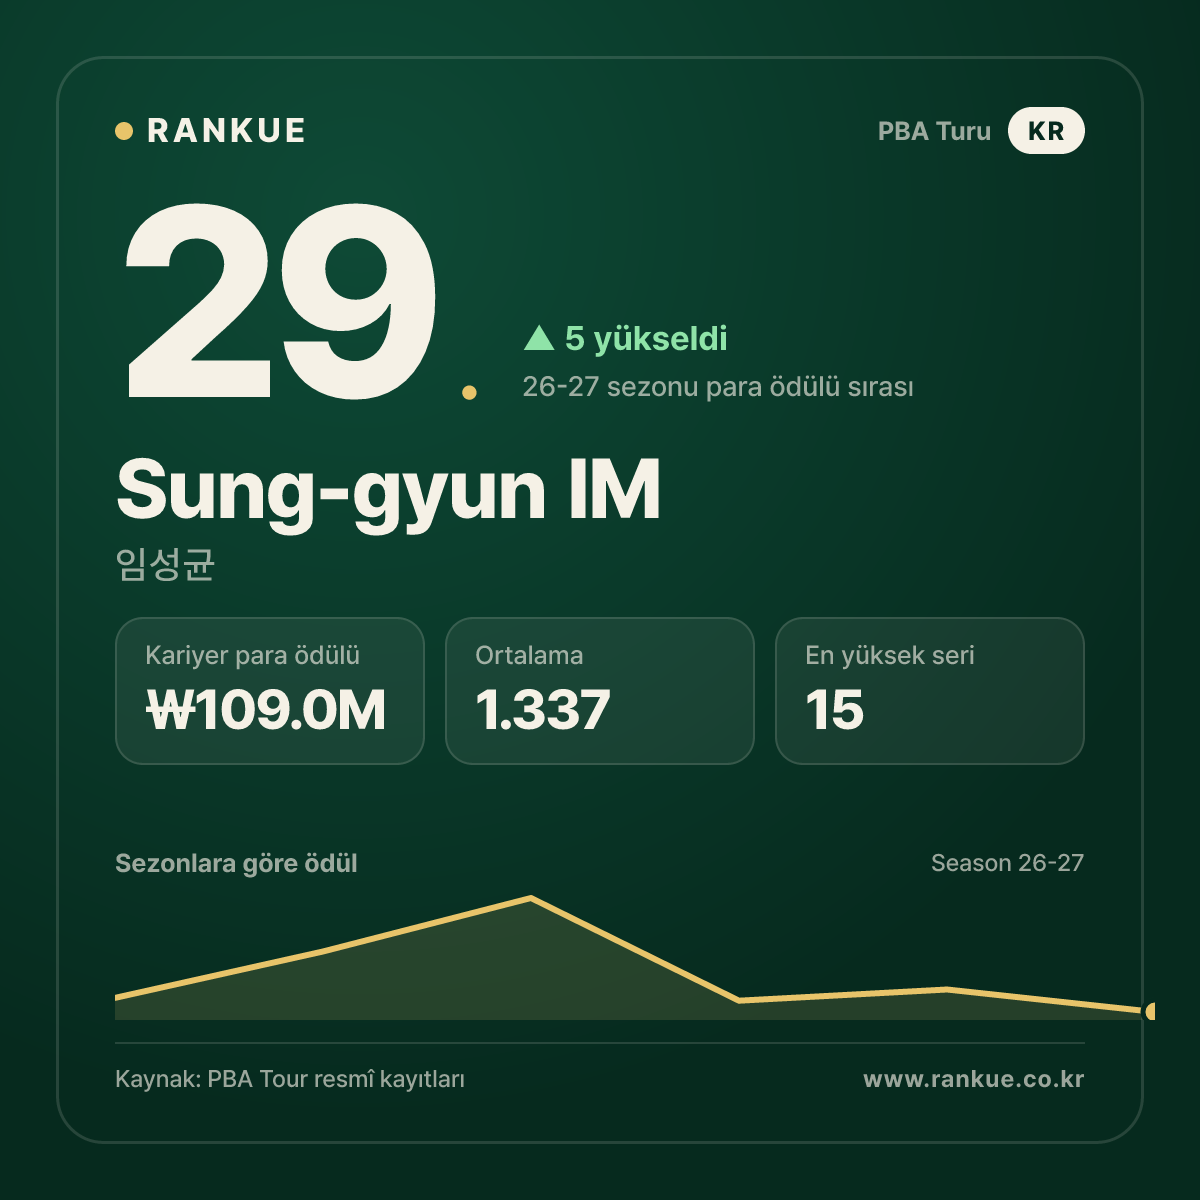Open the Ortalama stat card
The height and width of the screenshot is (1200, 1200).
coord(600,691)
